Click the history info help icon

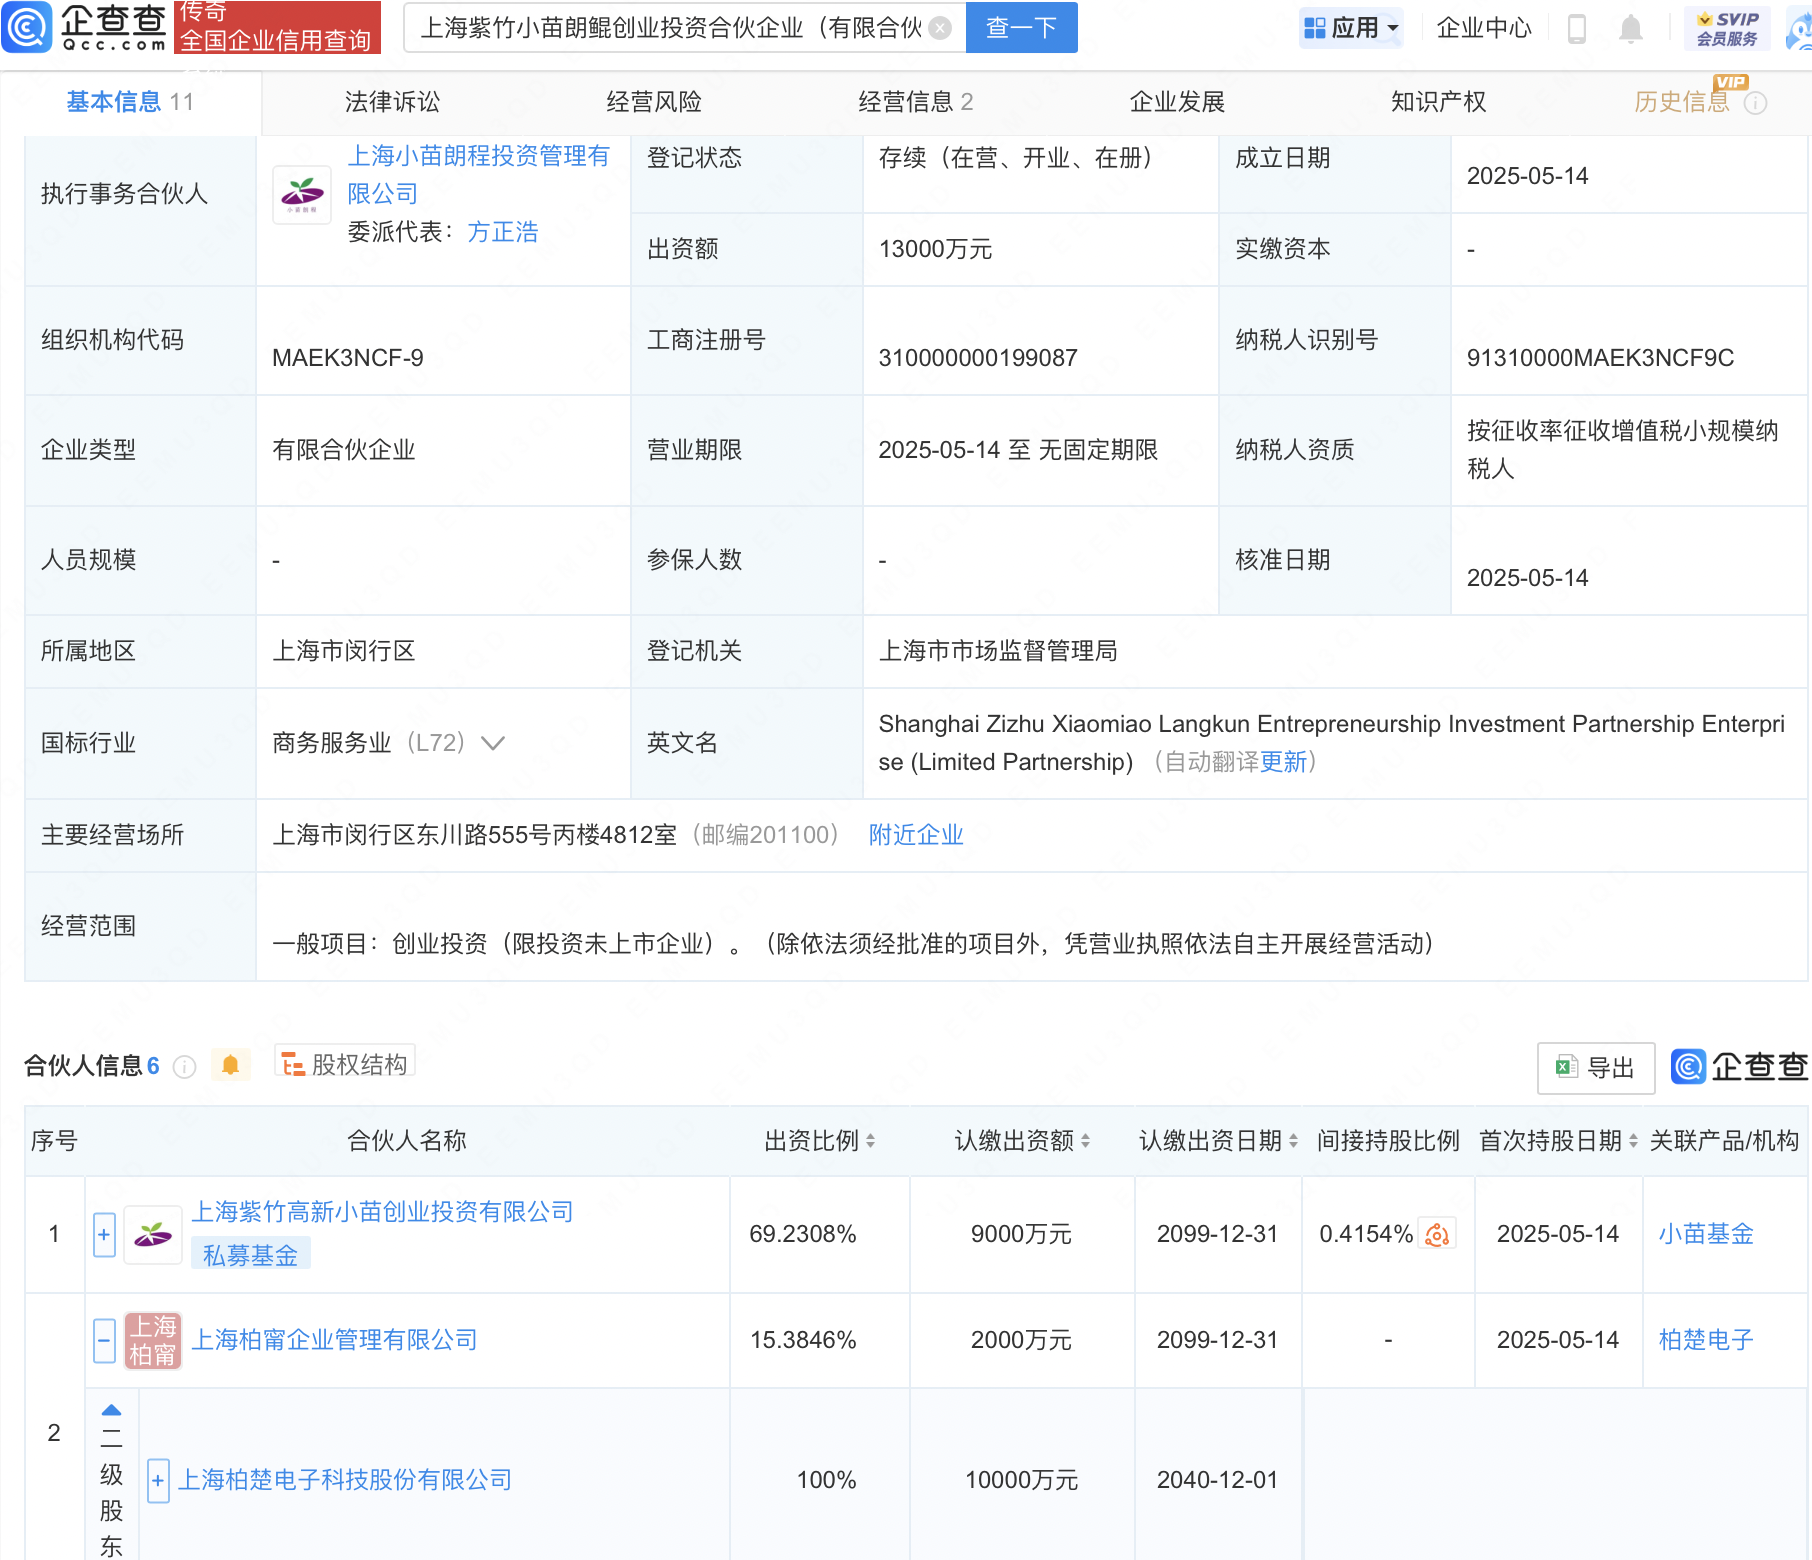(x=1755, y=103)
